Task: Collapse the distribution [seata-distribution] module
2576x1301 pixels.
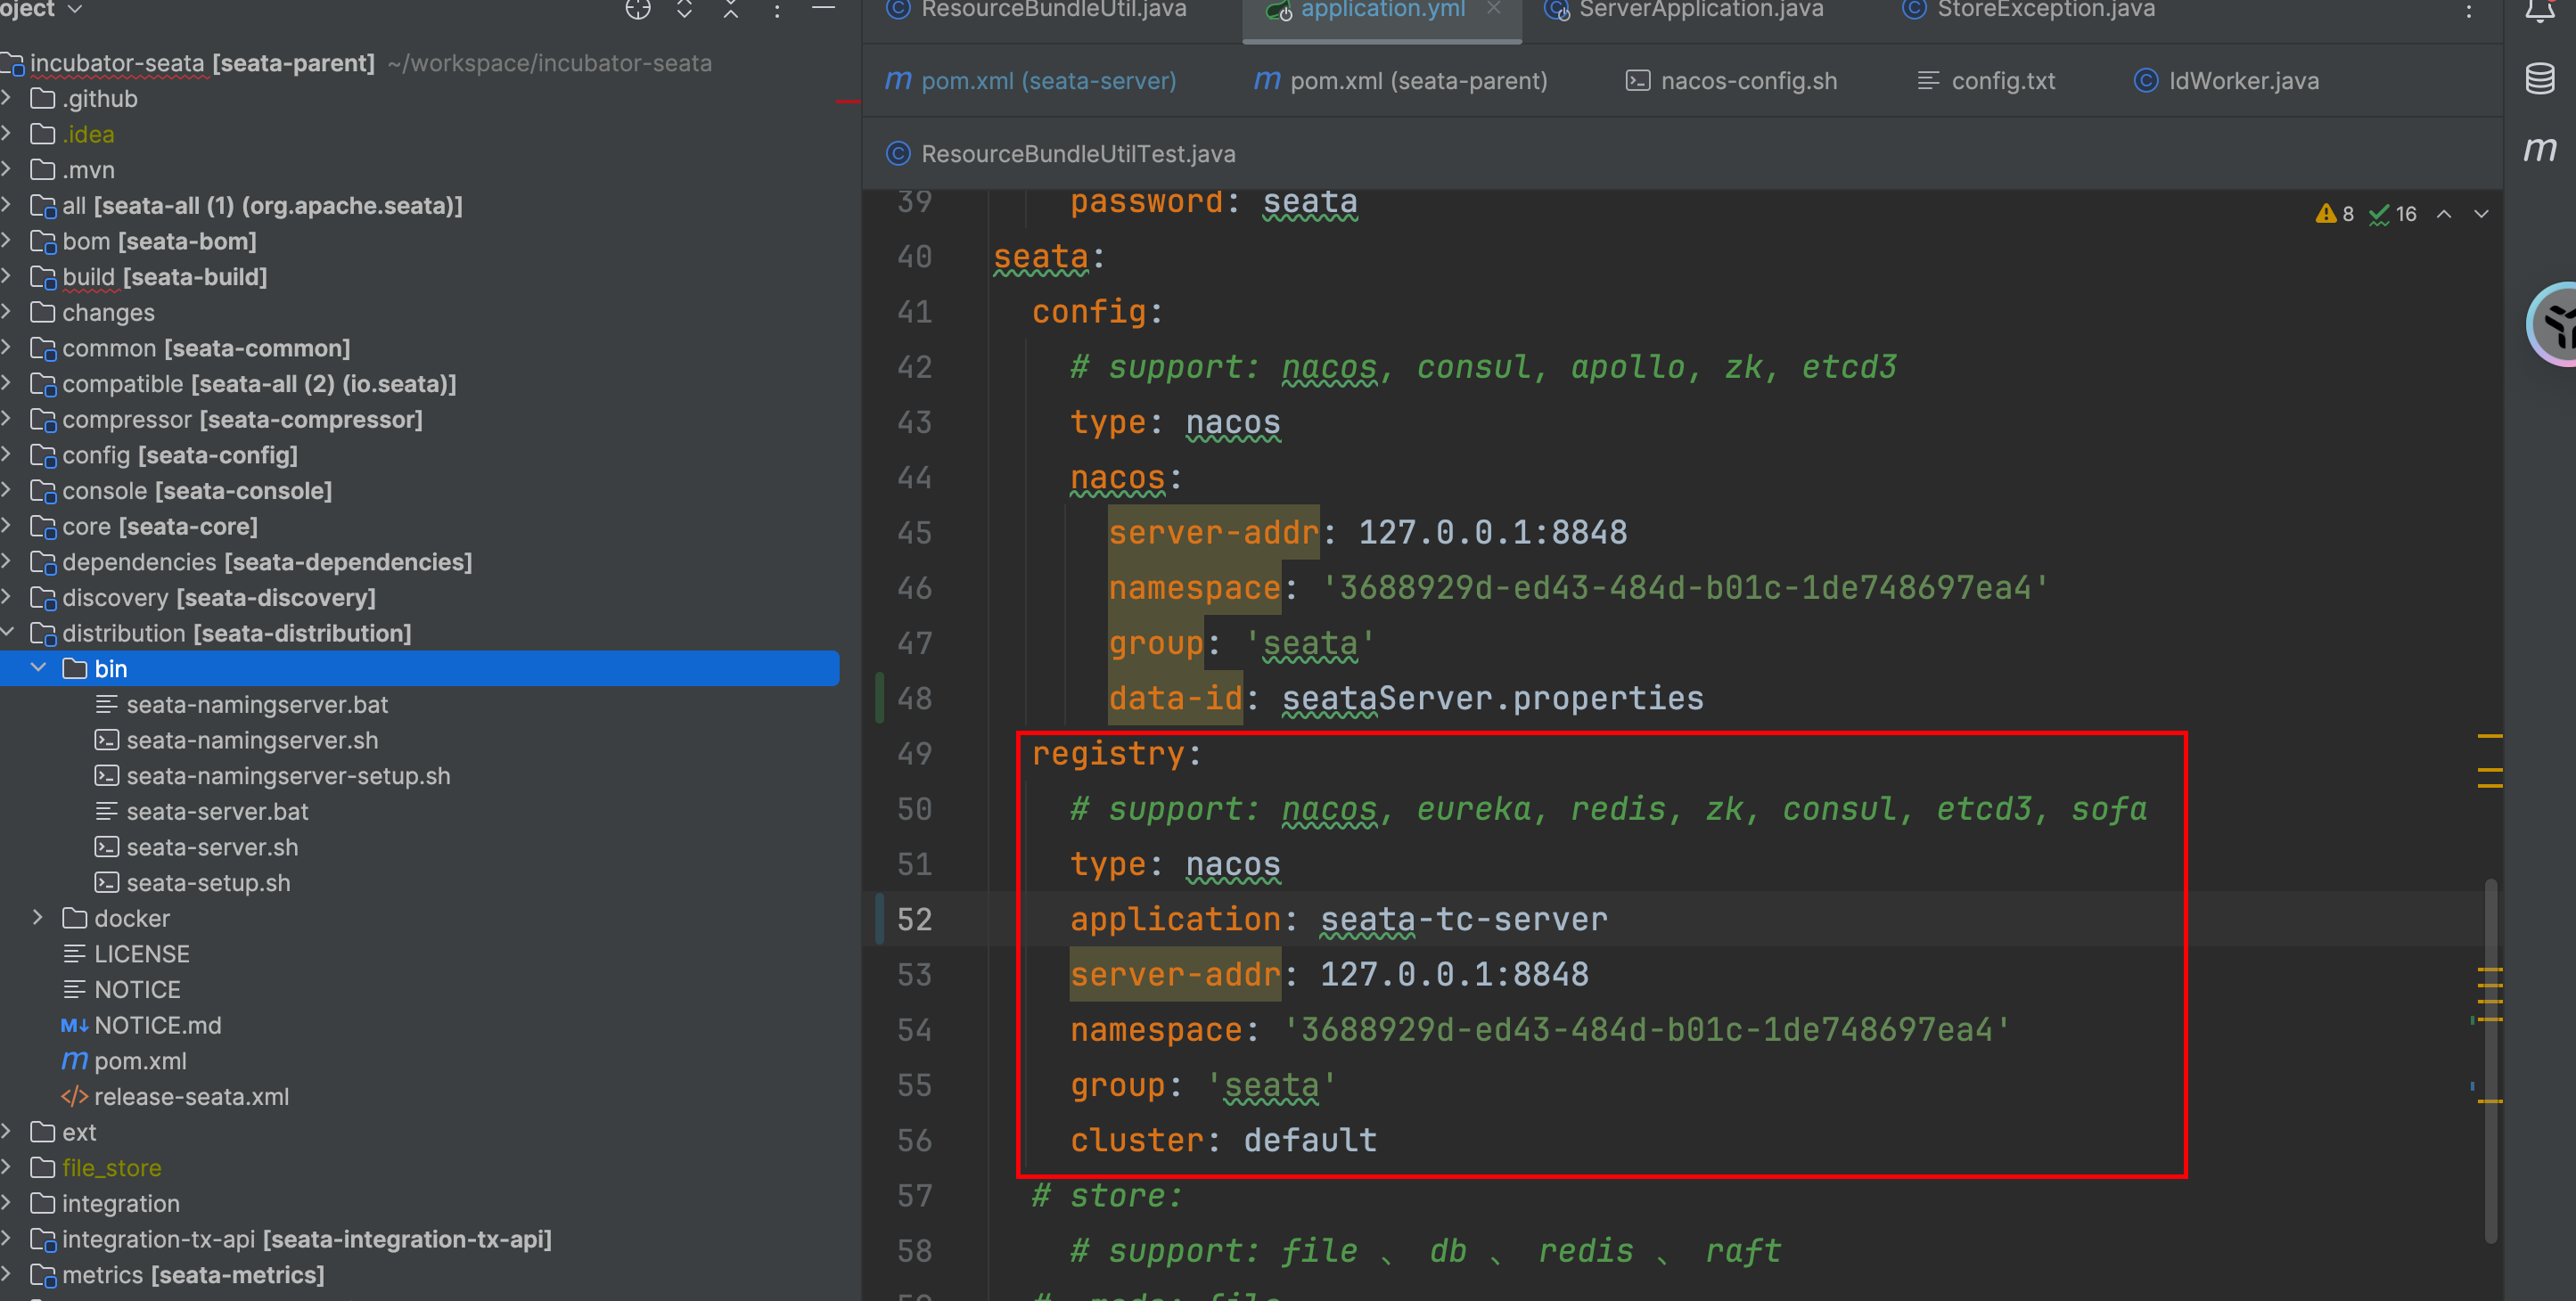Action: point(7,633)
